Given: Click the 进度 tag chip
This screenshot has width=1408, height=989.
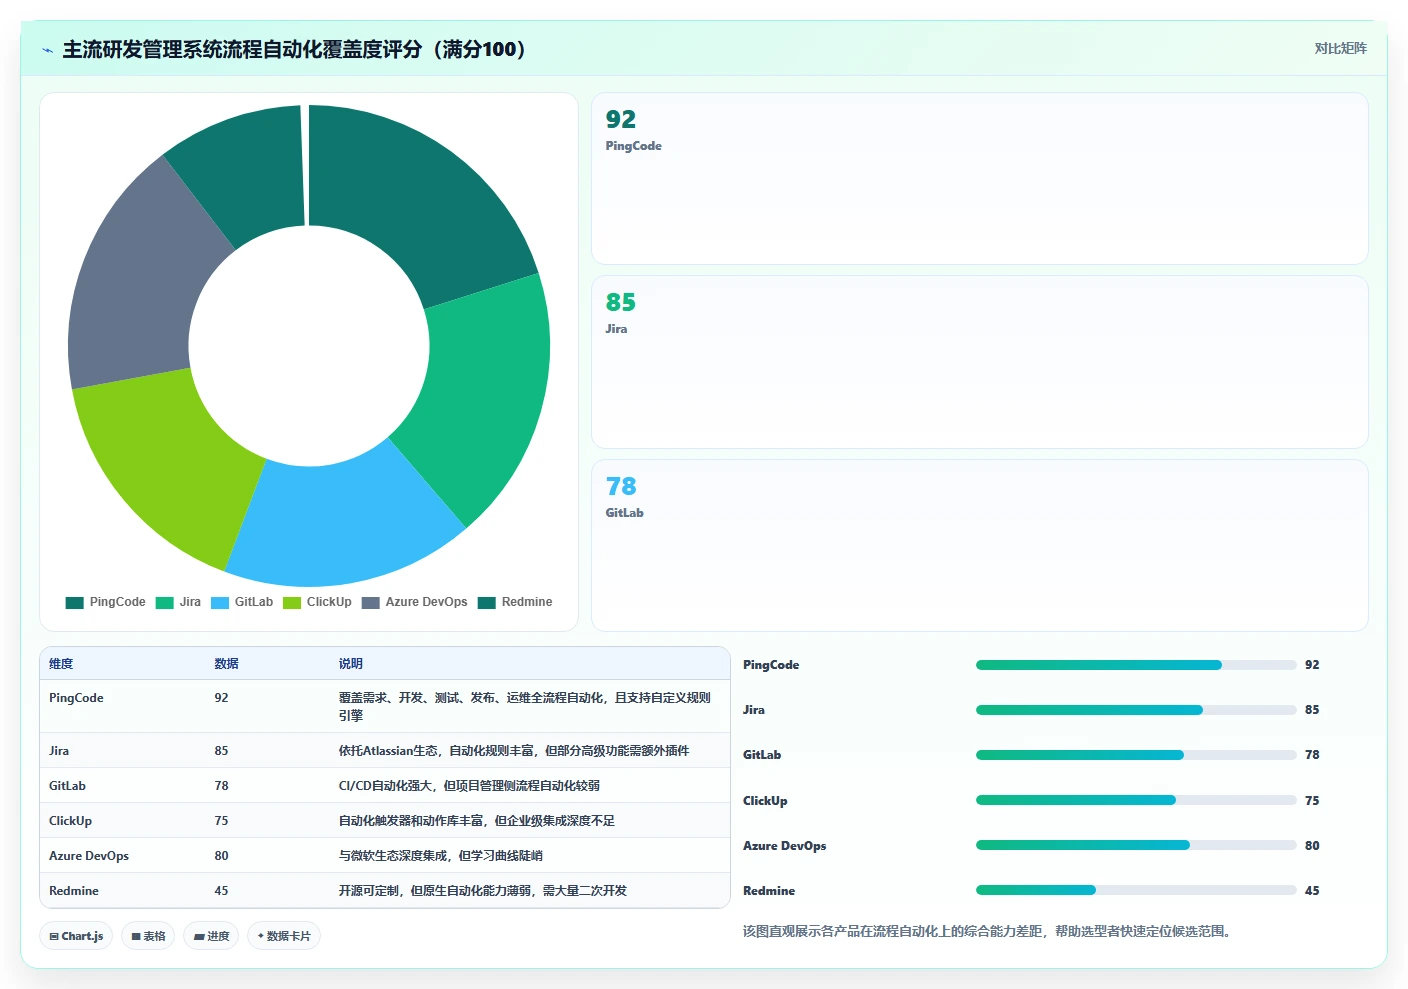Looking at the screenshot, I should [x=211, y=936].
